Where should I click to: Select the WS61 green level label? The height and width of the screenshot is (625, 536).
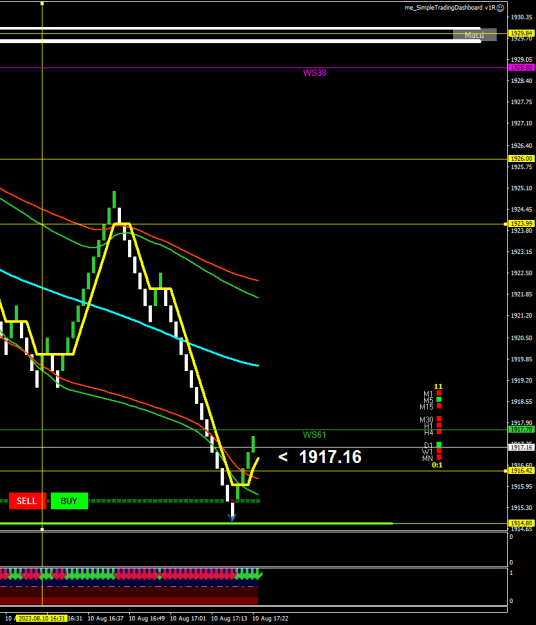tap(314, 435)
